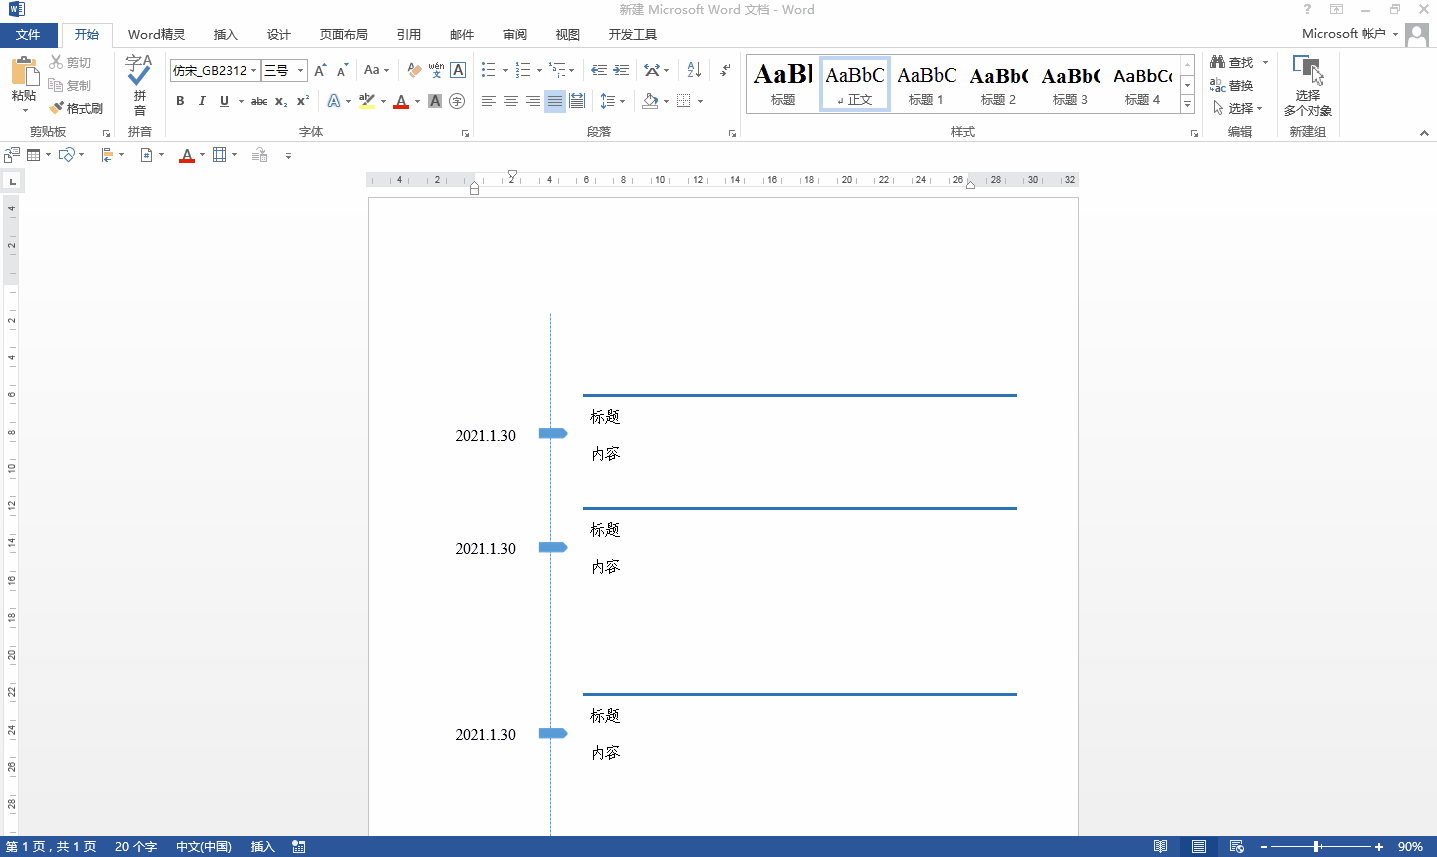Click the word count '20 个字' in the status bar
The height and width of the screenshot is (857, 1437).
pos(136,847)
